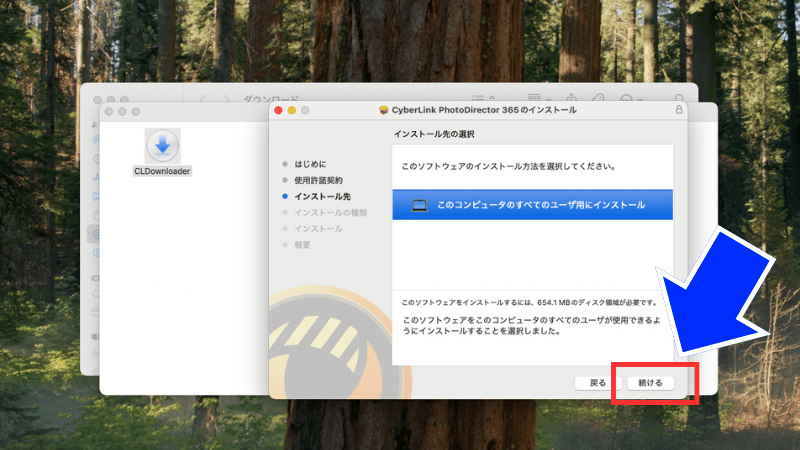Image resolution: width=800 pixels, height=450 pixels.
Task: Click the 続ける button in installer
Action: coord(650,383)
